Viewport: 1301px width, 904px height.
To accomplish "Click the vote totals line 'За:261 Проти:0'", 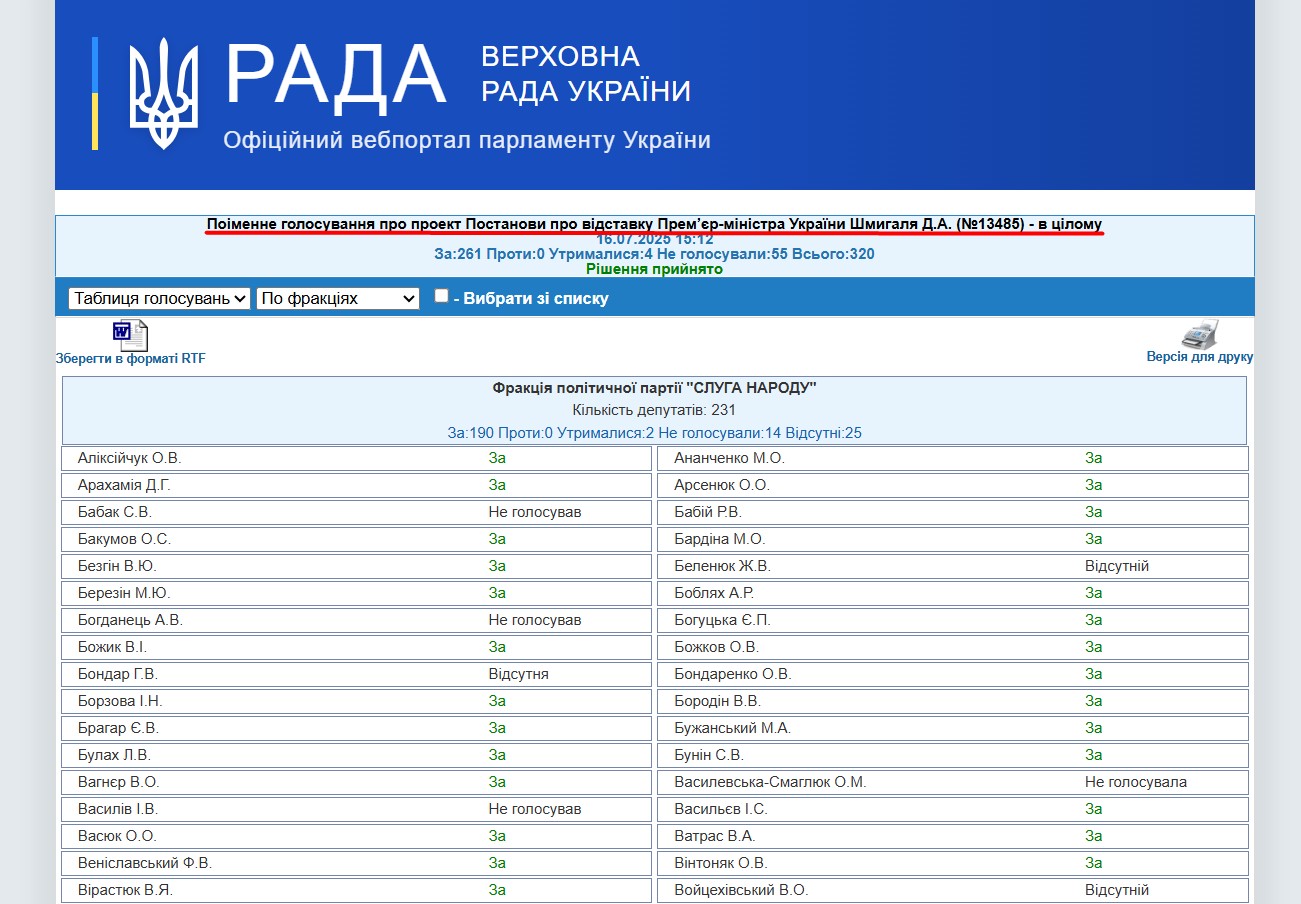I will pyautogui.click(x=654, y=254).
